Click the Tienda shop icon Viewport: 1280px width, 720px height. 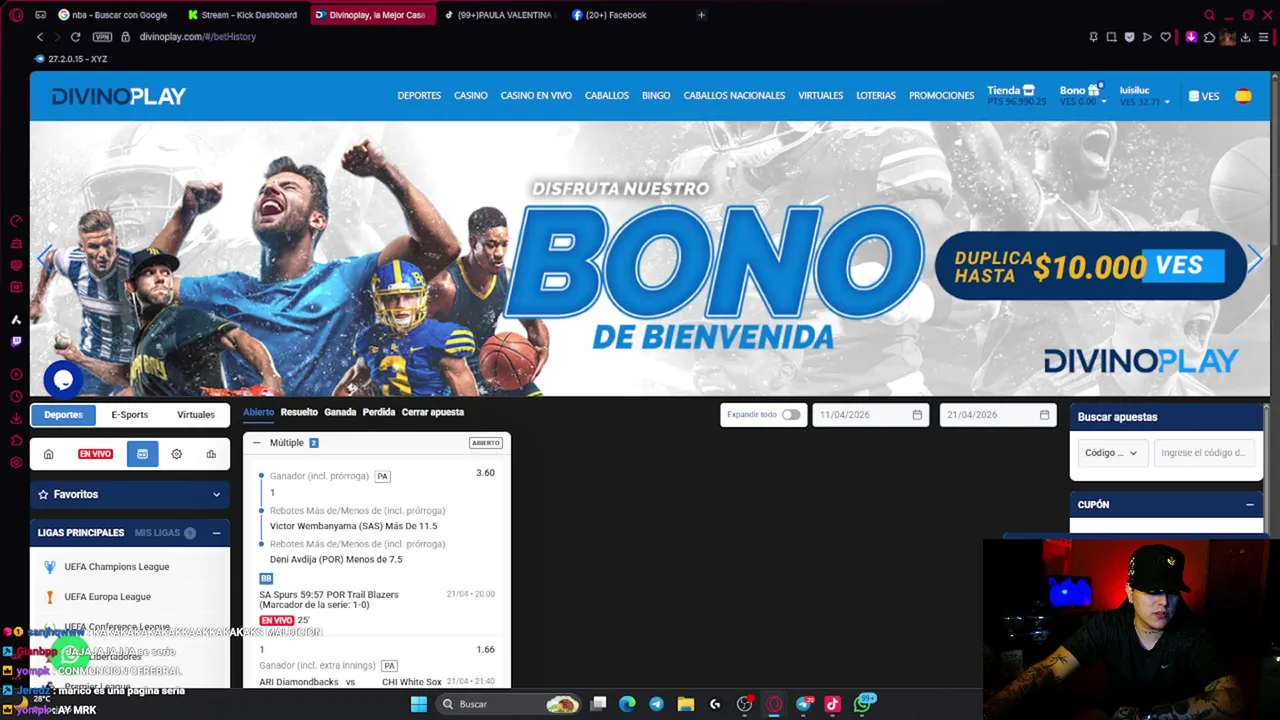[x=1029, y=90]
